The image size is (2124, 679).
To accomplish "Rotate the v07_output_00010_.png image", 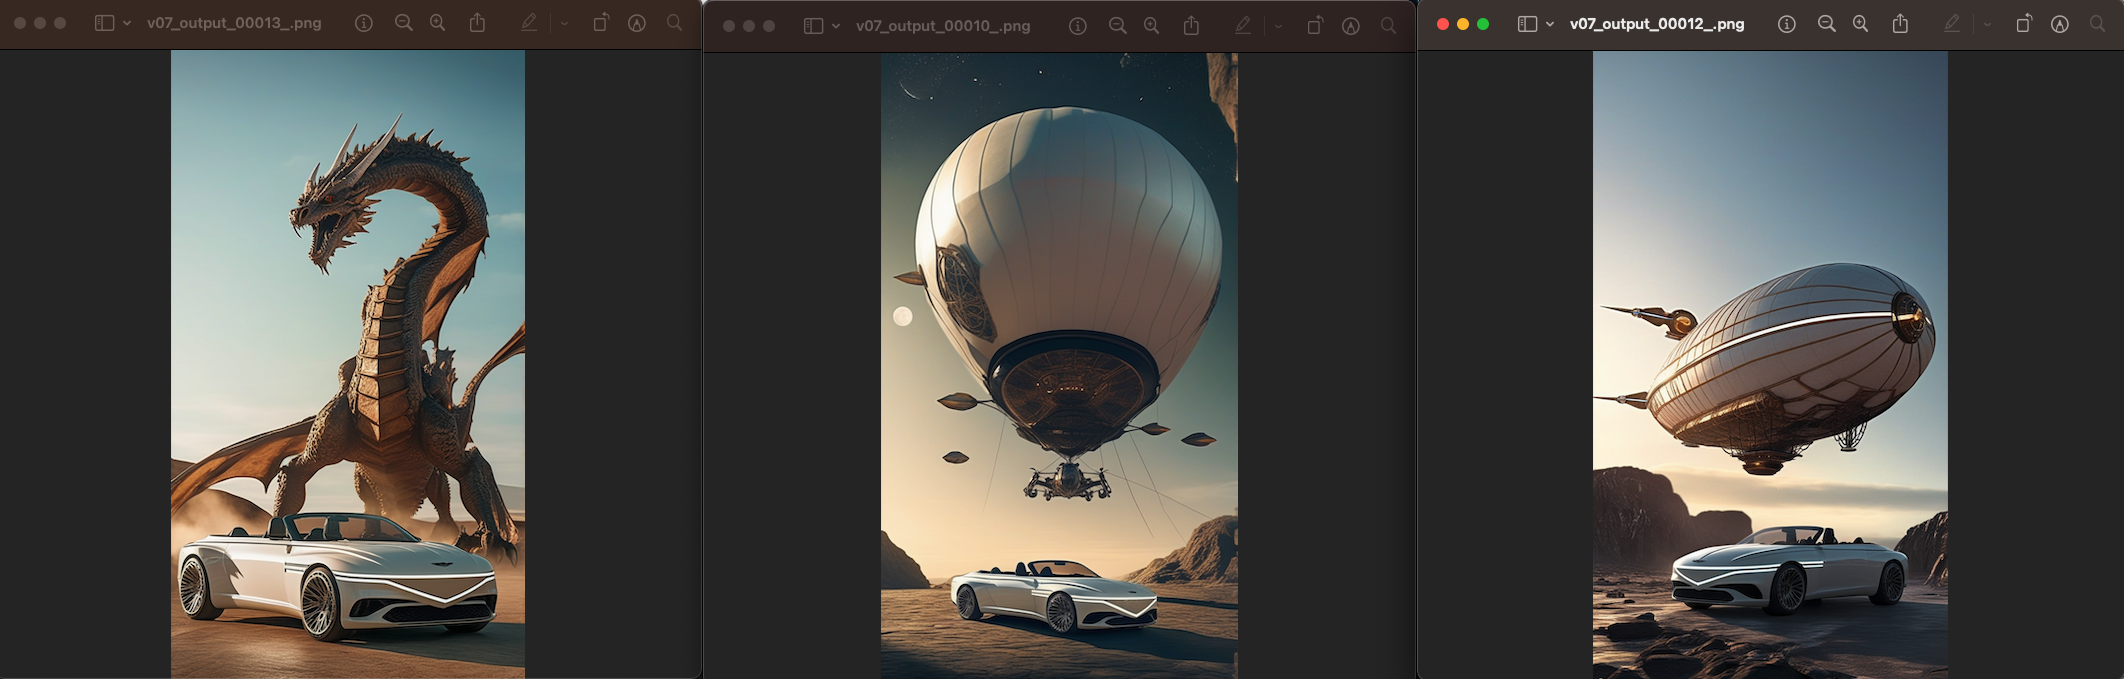I will [1315, 26].
